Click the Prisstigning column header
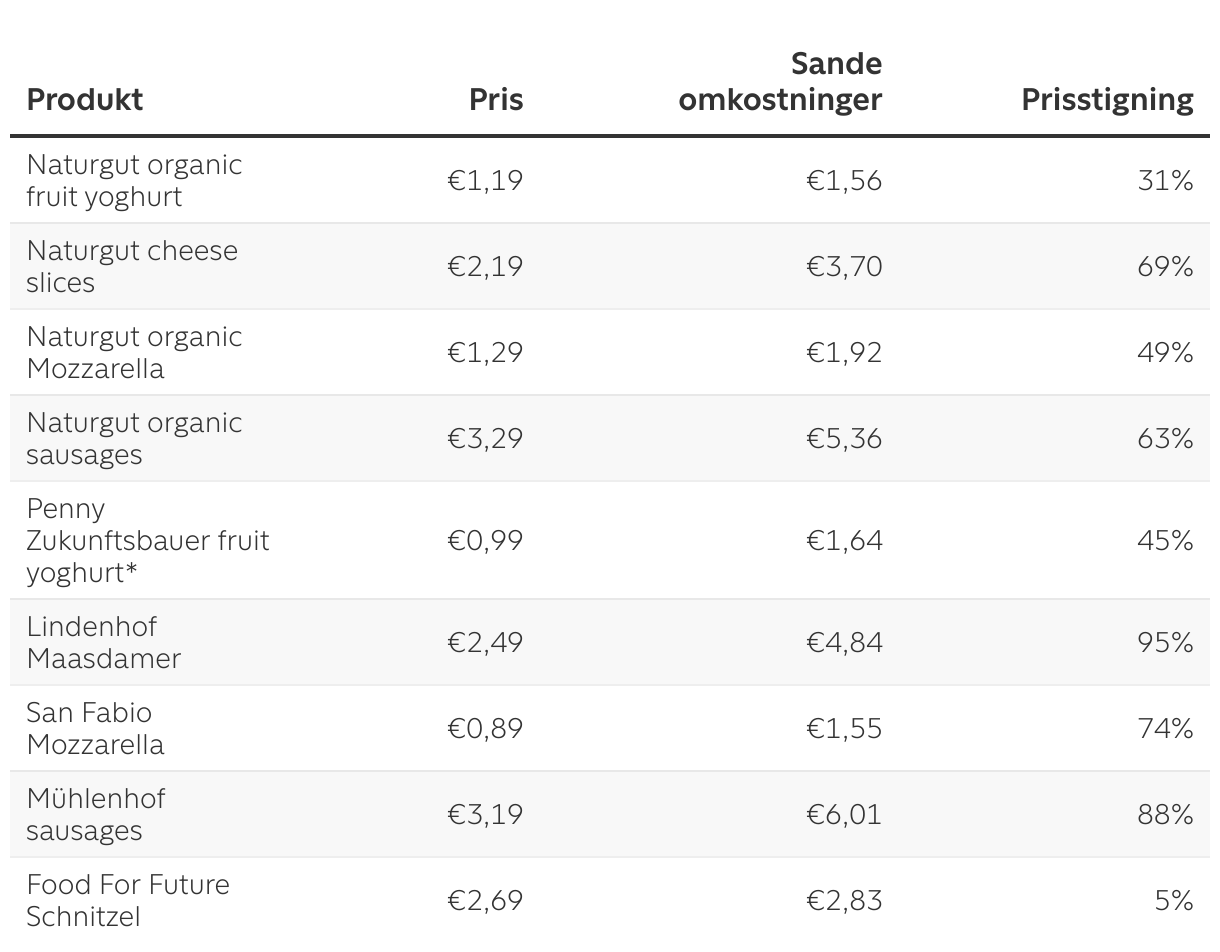 (x=1107, y=100)
